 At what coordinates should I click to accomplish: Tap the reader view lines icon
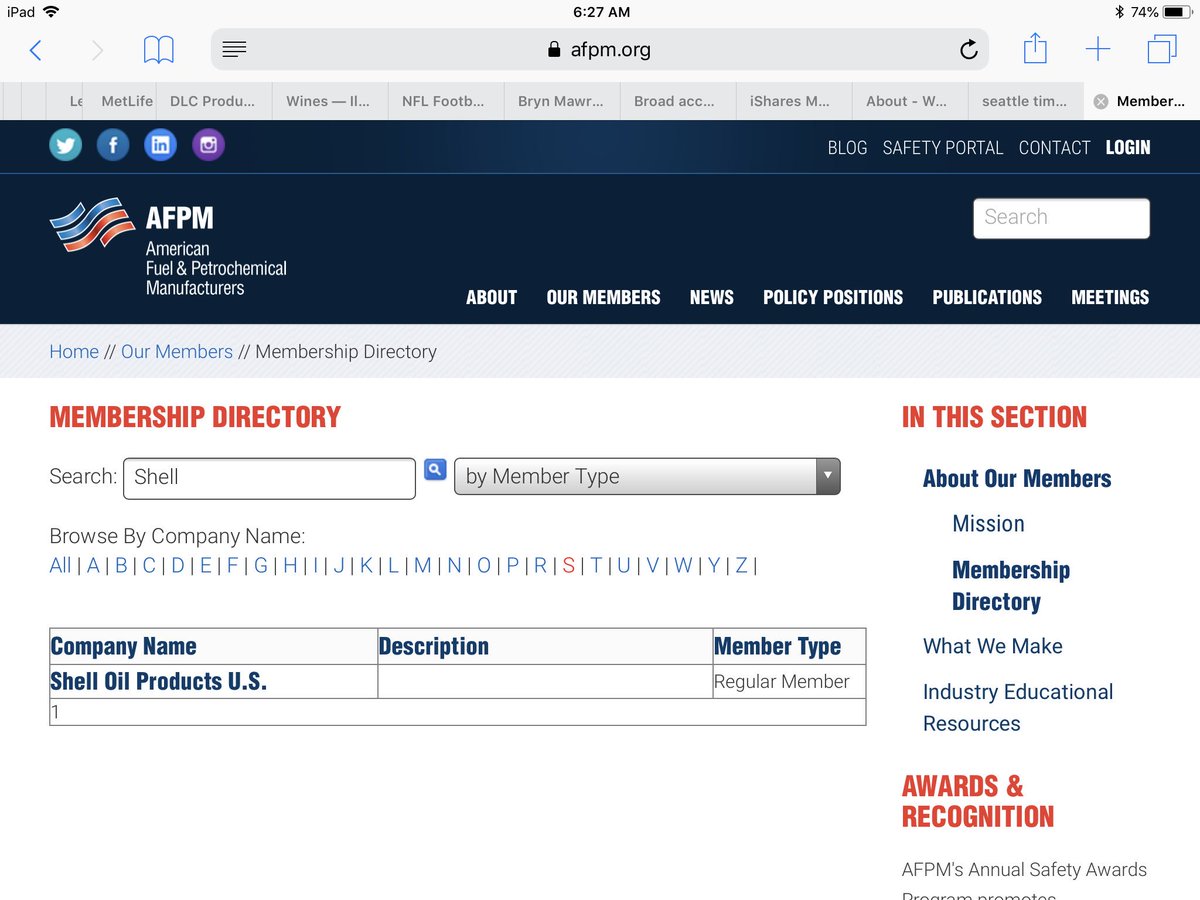(234, 49)
